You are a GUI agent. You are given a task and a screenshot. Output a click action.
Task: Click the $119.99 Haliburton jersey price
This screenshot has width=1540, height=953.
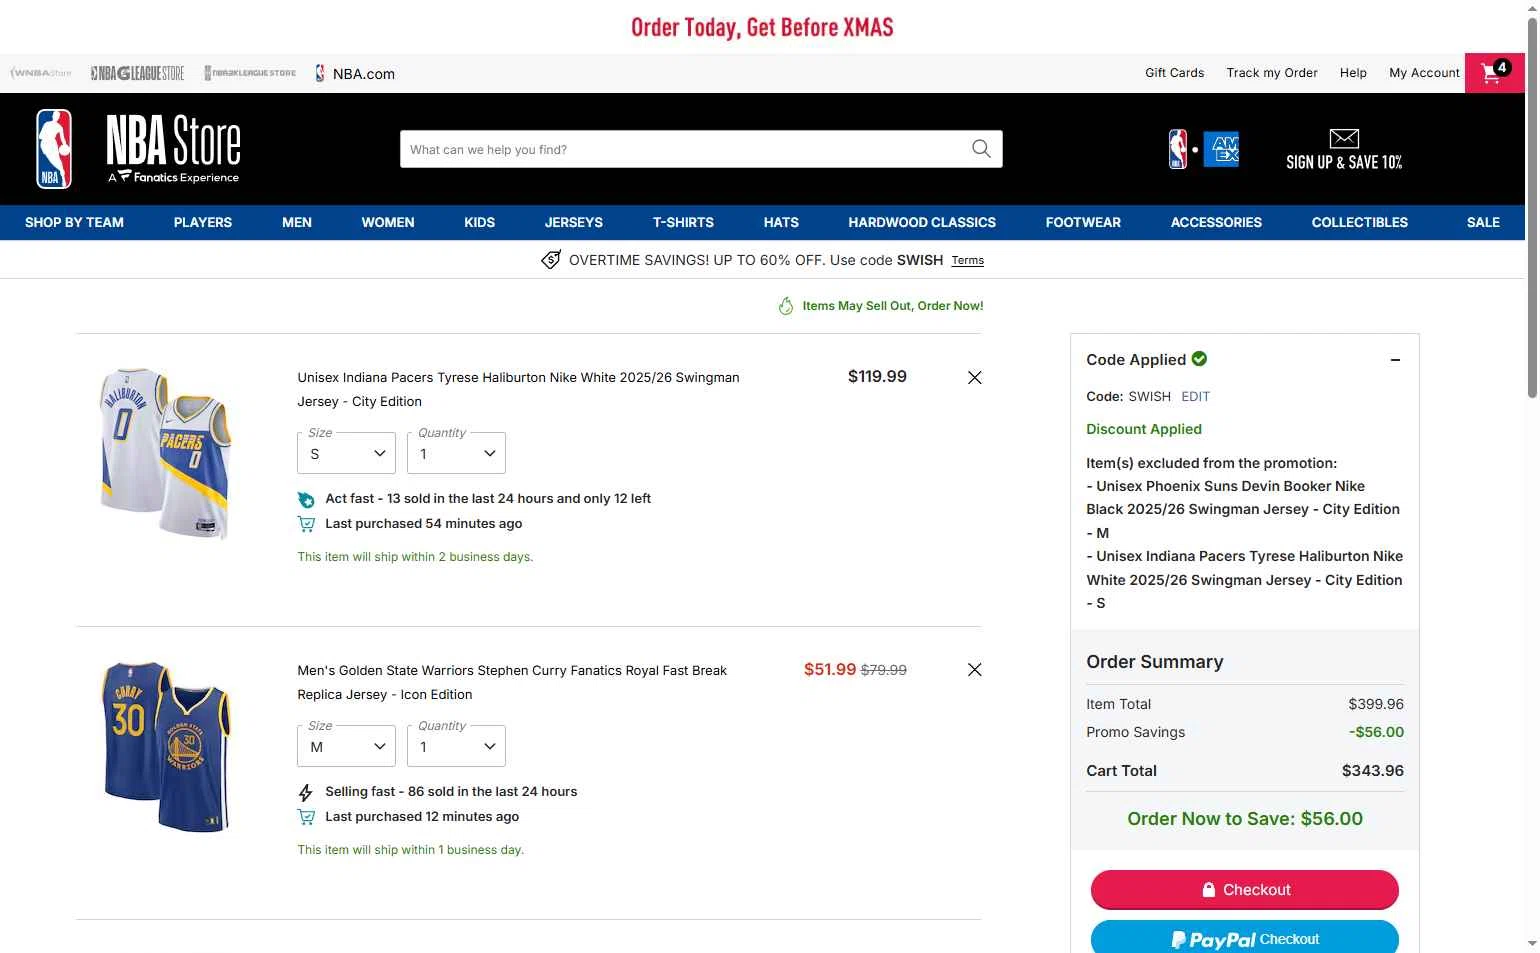(x=877, y=377)
